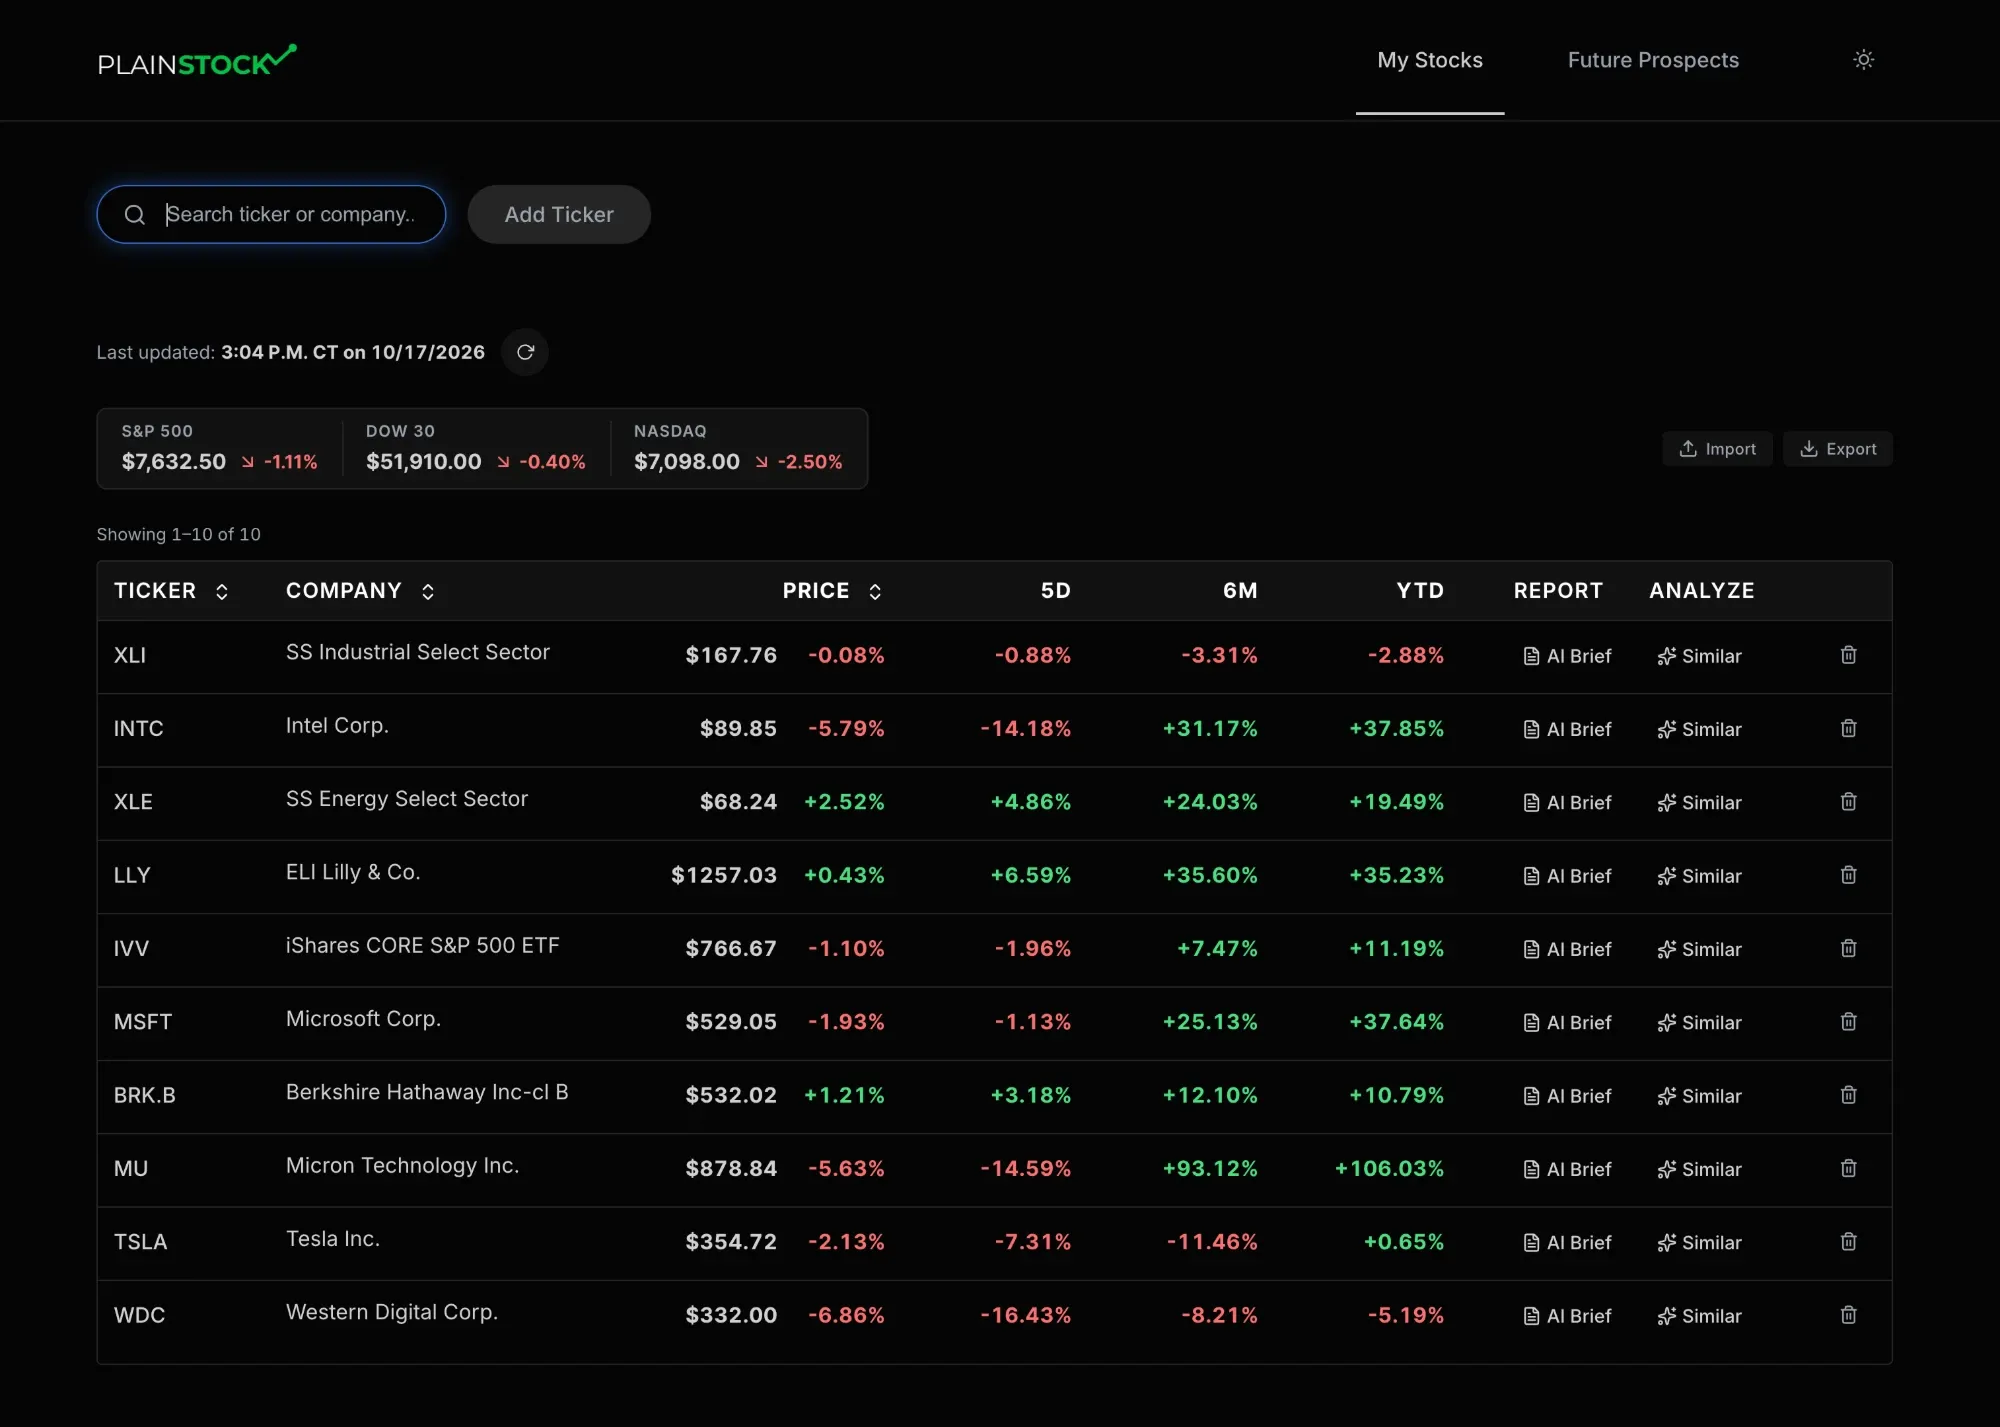Click the Add Ticker button
2000x1427 pixels.
(559, 214)
